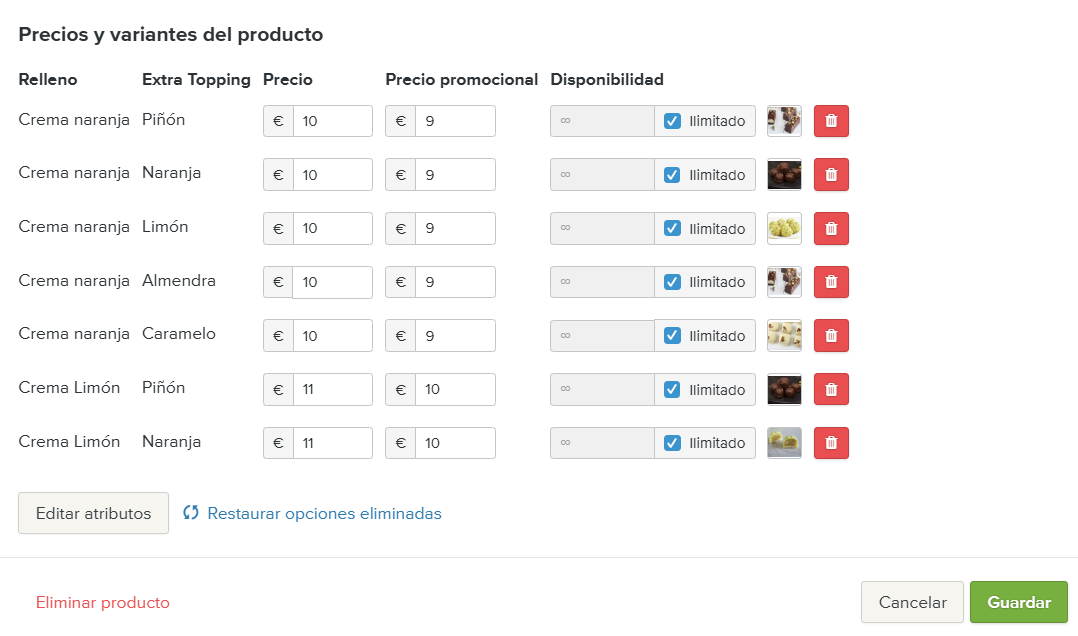Toggle Ilimitado checkbox for Crema naranja Almendra
This screenshot has width=1078, height=636.
pyautogui.click(x=673, y=282)
